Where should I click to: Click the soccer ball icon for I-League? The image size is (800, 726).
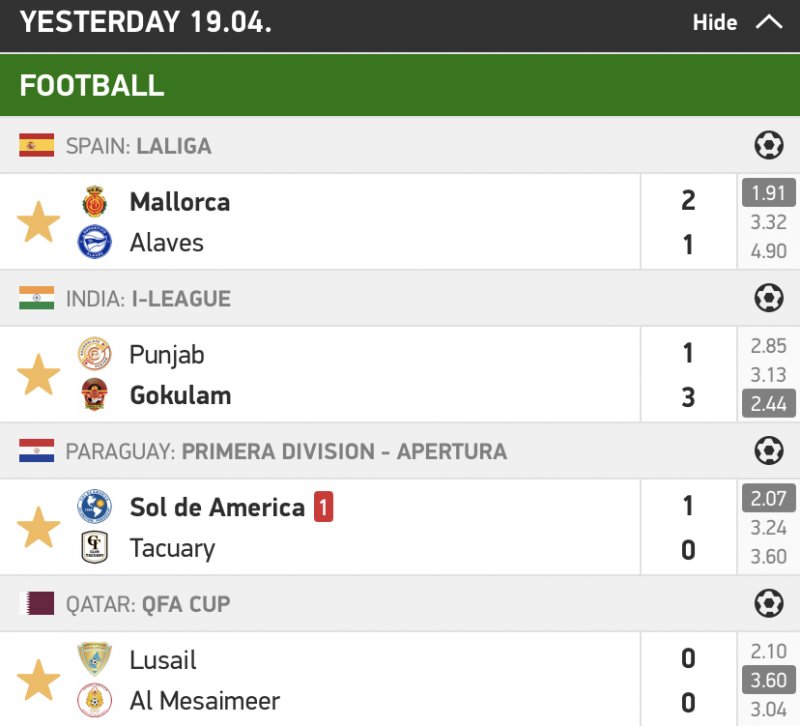tap(768, 298)
